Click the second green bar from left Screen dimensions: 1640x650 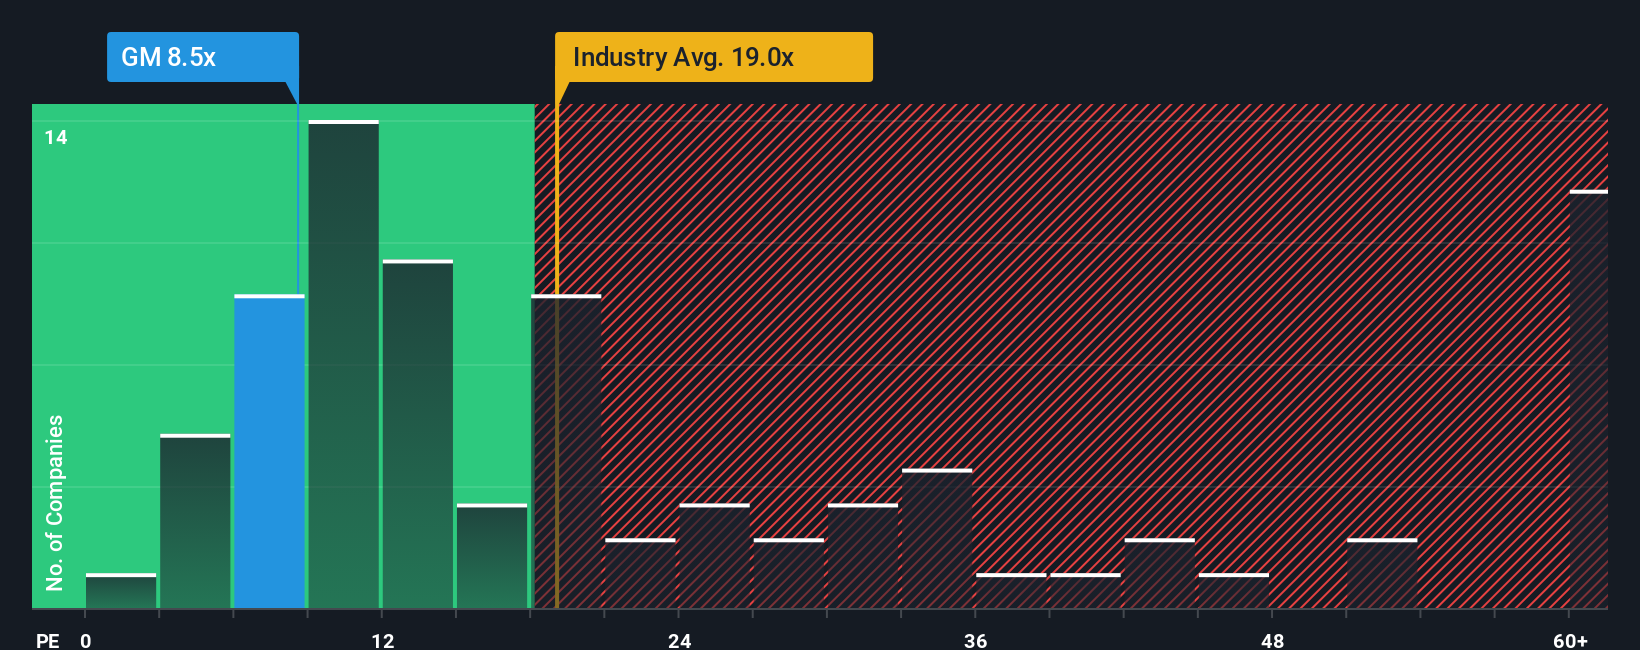pos(195,521)
